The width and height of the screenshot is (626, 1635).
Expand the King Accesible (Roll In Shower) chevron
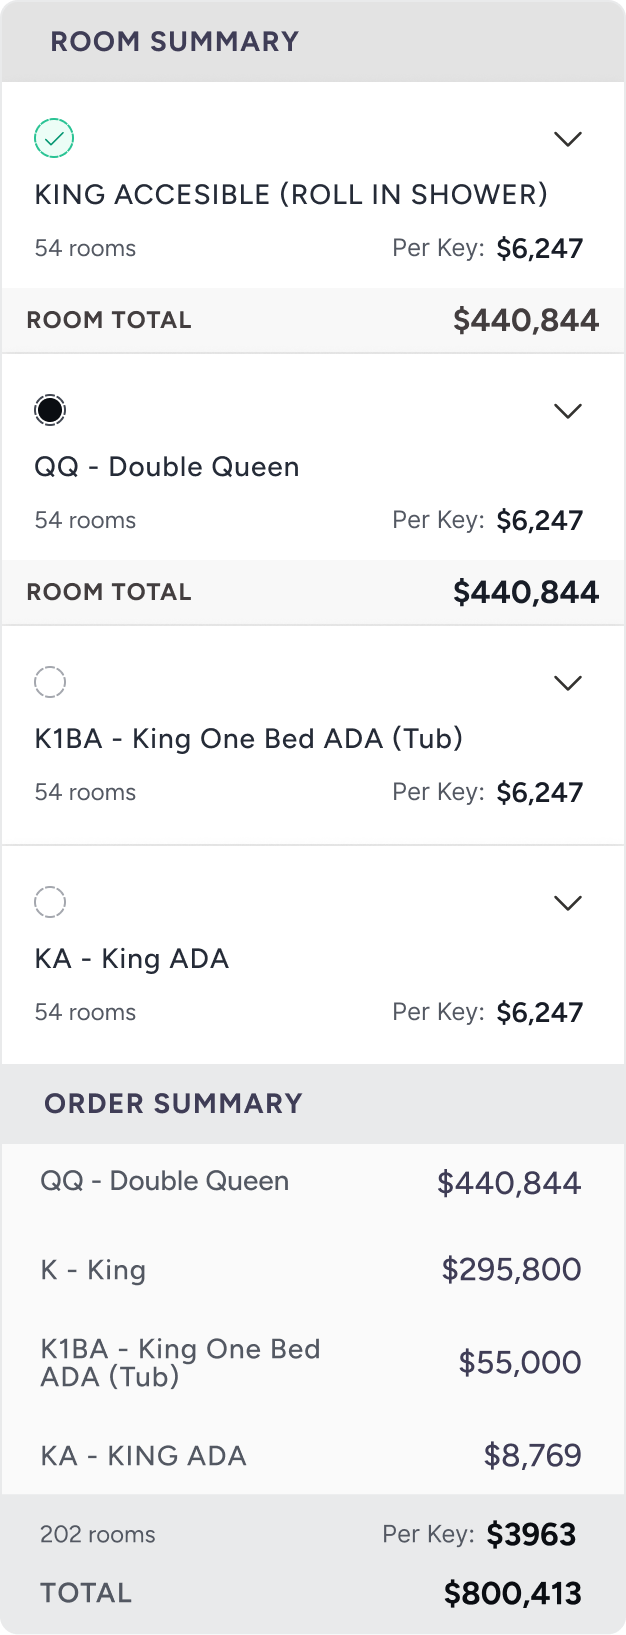pos(568,139)
